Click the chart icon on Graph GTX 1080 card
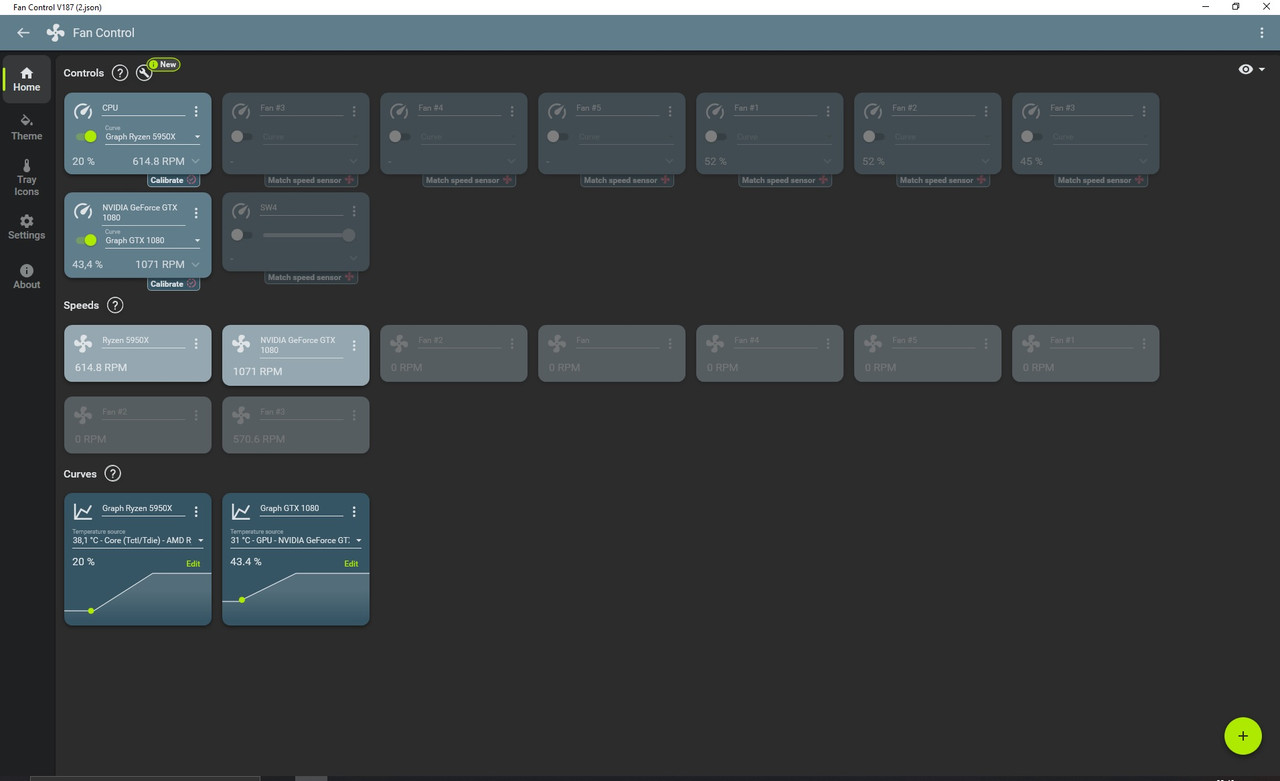1280x781 pixels. pyautogui.click(x=241, y=511)
